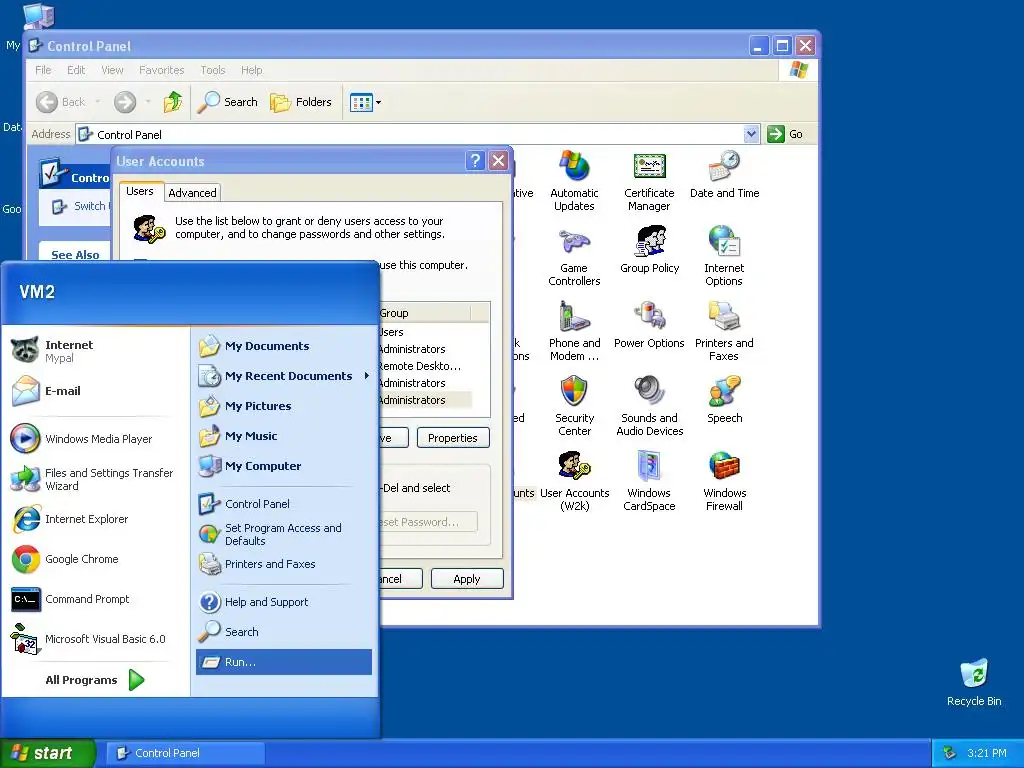1024x768 pixels.
Task: Open Phone and Modem options
Action: click(574, 332)
